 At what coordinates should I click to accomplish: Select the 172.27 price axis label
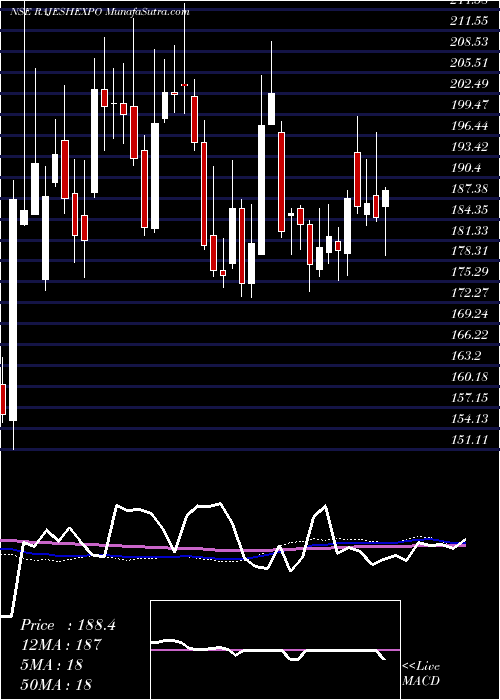[468, 293]
